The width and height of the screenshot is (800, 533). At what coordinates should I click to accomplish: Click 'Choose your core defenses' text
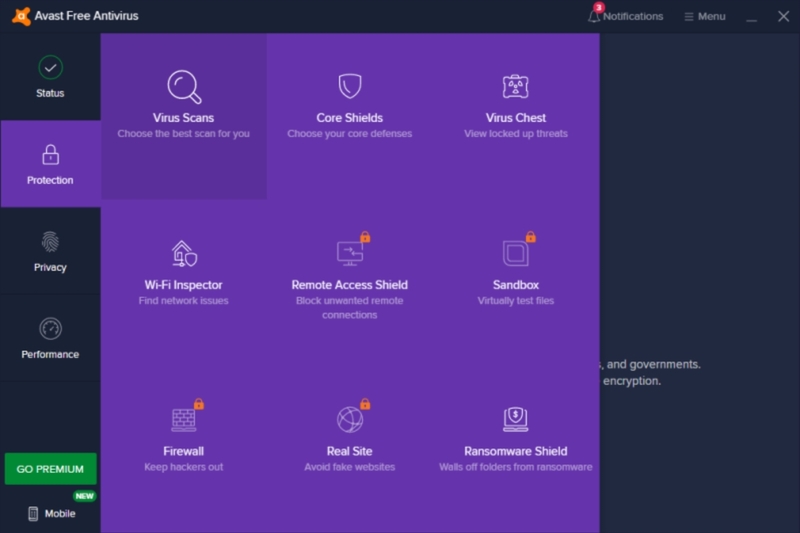pos(349,134)
